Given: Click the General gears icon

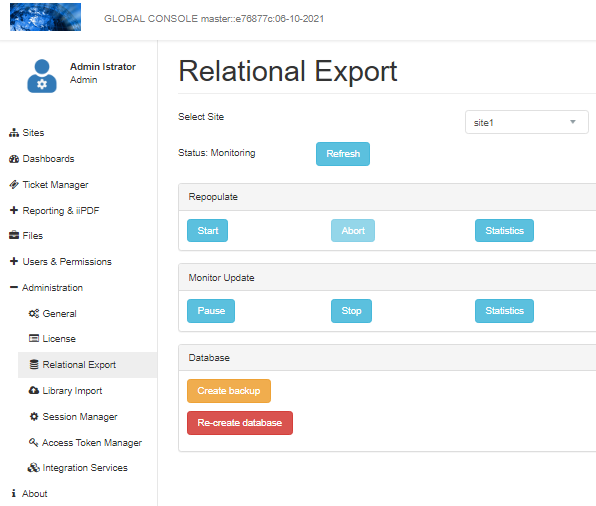Looking at the screenshot, I should [34, 314].
